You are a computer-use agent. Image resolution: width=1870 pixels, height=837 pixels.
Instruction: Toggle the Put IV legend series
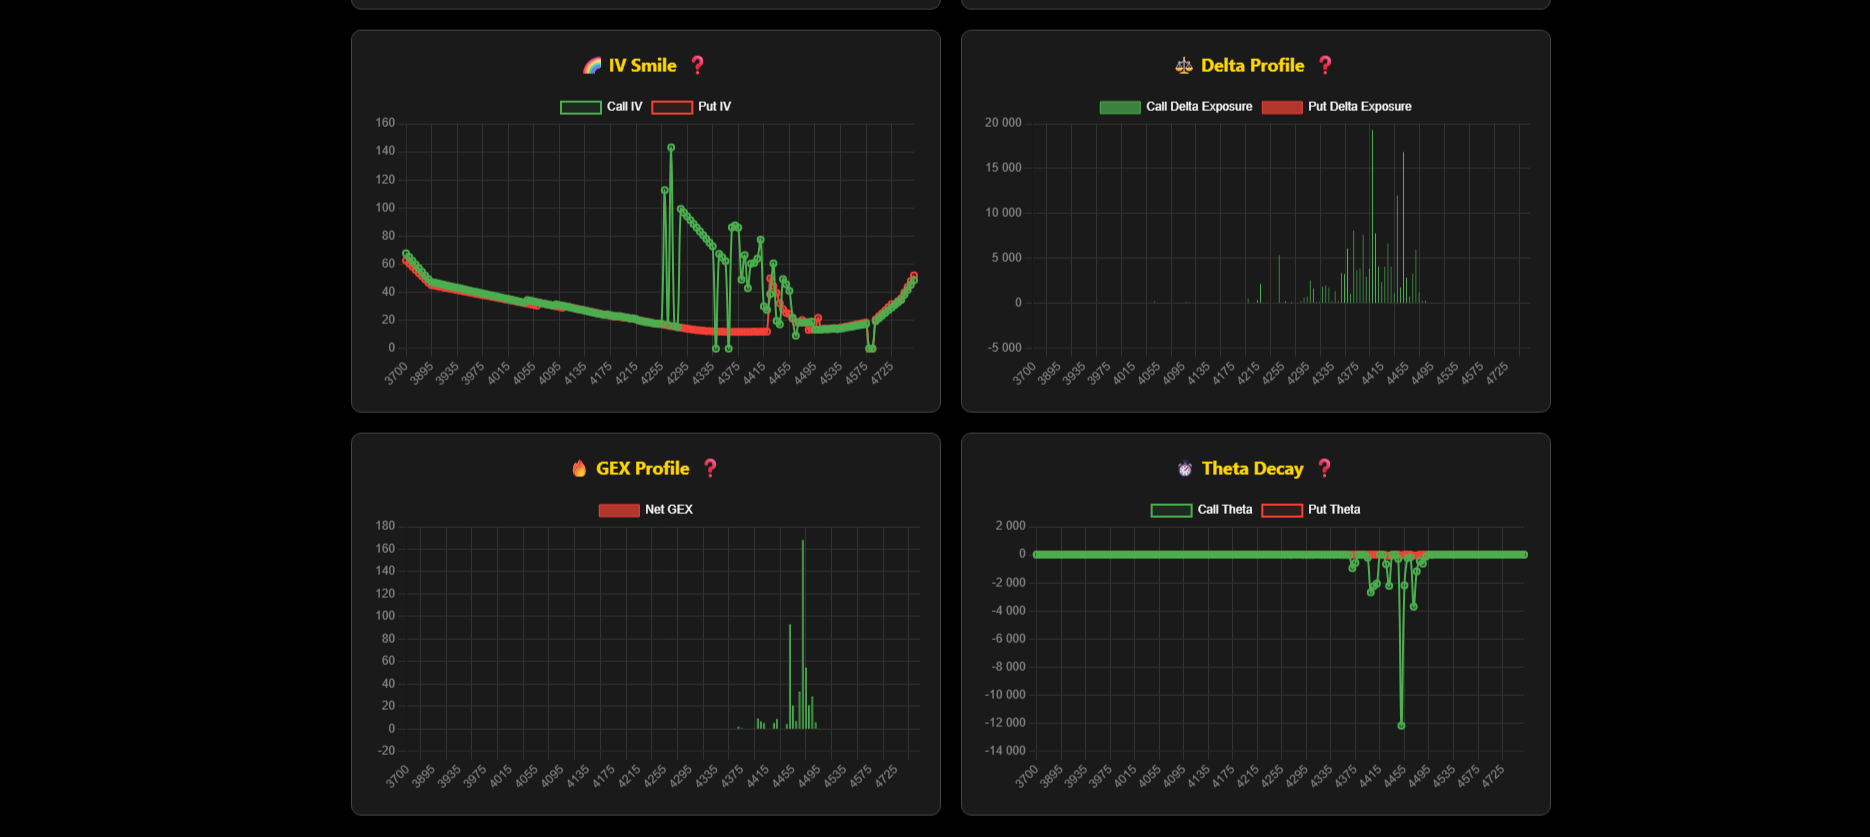[x=691, y=107]
